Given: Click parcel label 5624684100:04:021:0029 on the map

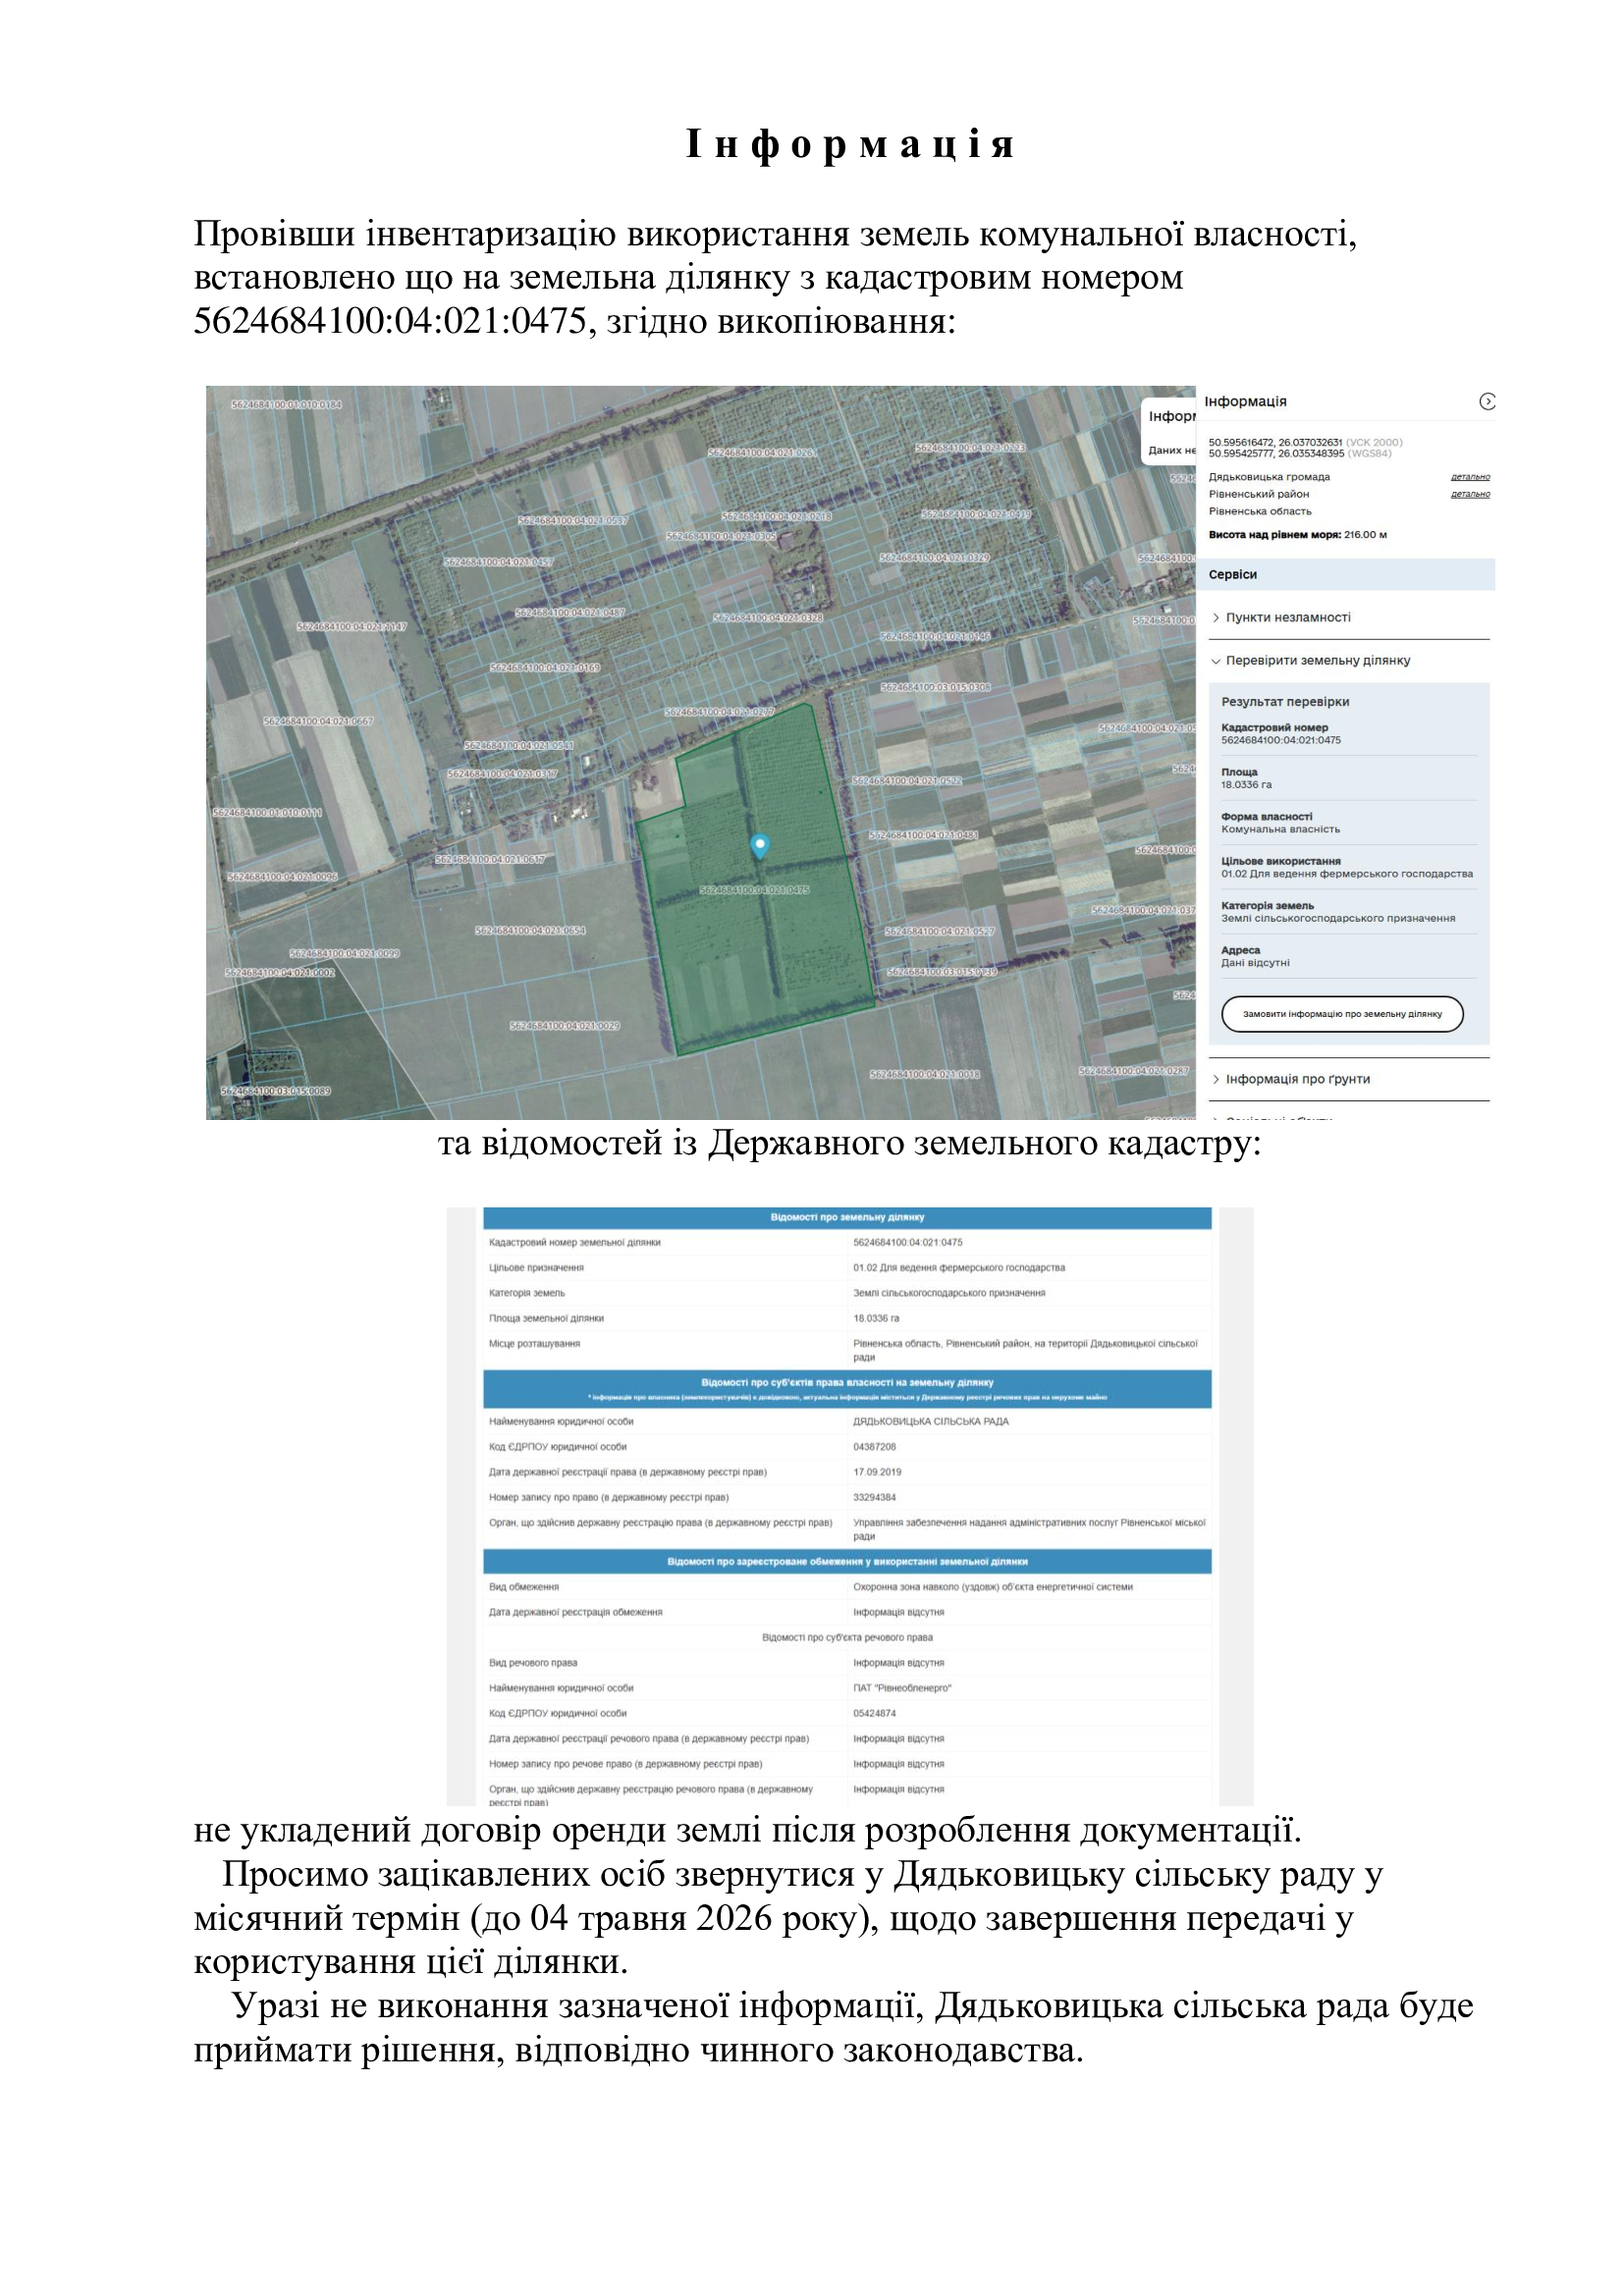Looking at the screenshot, I should [x=565, y=1026].
